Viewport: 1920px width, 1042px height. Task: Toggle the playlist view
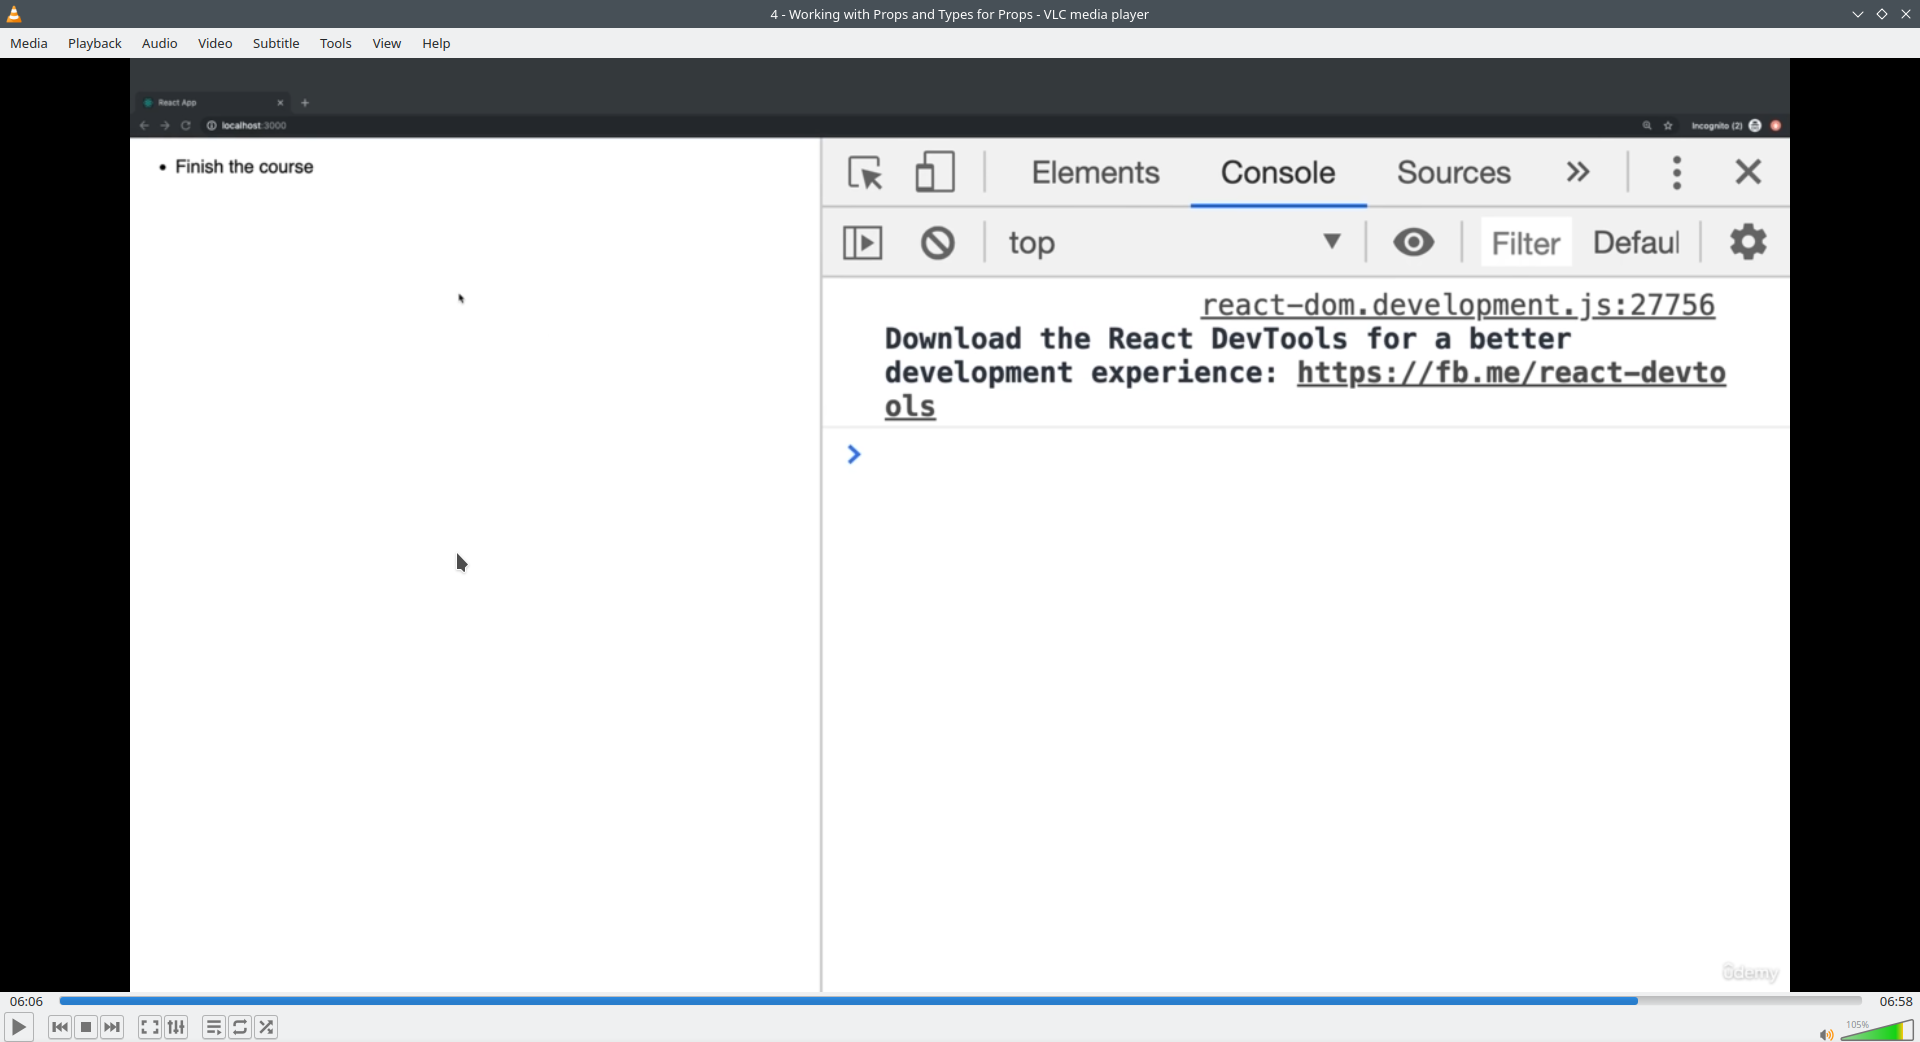click(214, 1027)
